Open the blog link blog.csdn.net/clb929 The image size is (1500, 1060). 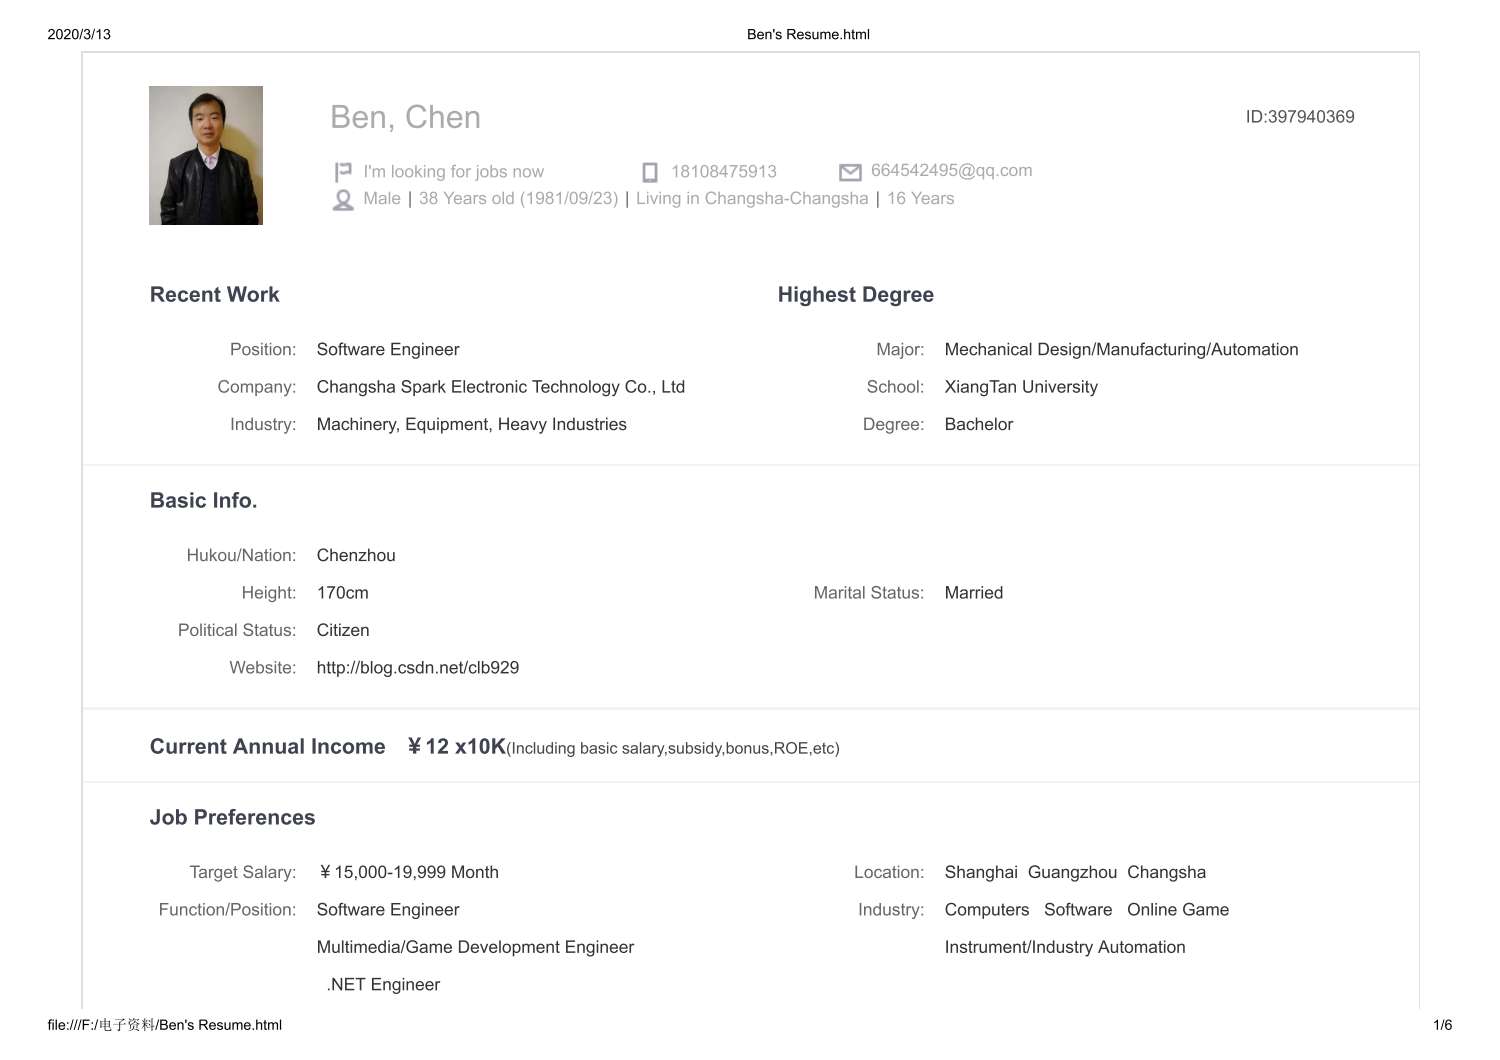pos(418,667)
